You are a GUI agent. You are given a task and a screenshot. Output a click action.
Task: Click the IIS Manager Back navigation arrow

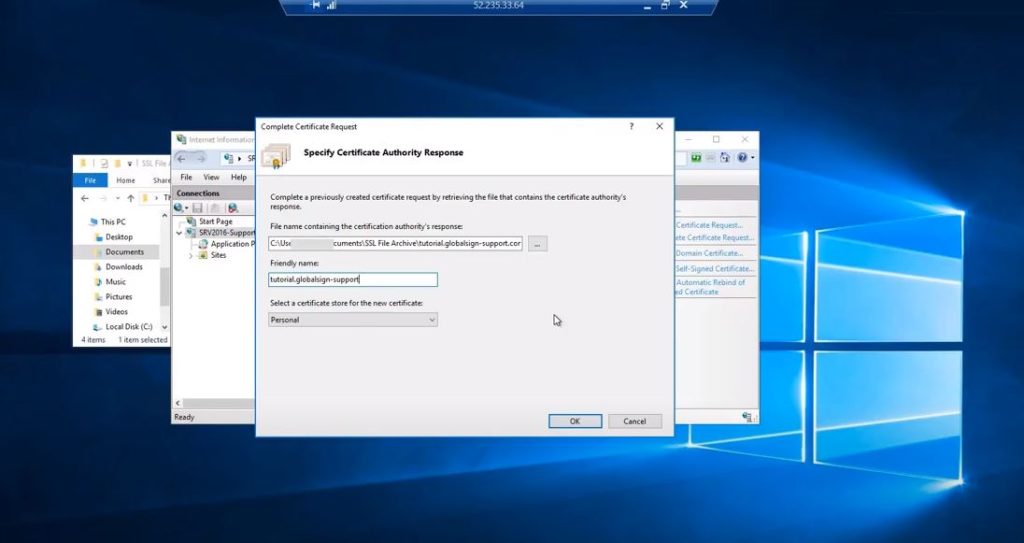point(182,159)
